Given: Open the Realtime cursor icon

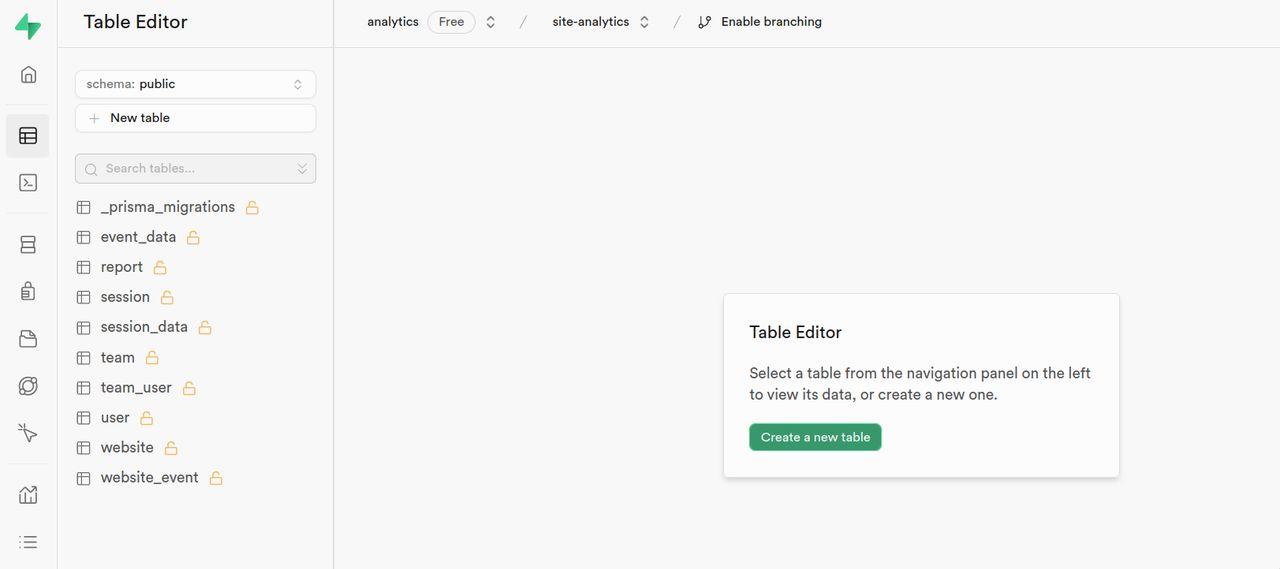Looking at the screenshot, I should (x=28, y=433).
